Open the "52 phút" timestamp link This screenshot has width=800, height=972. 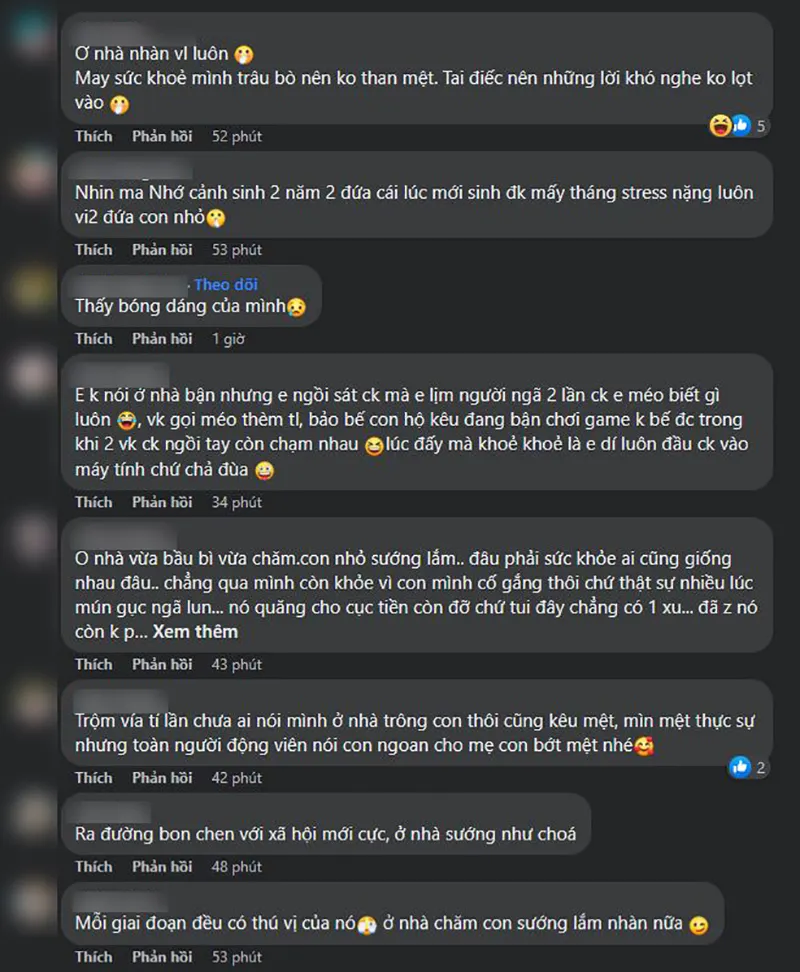237,136
